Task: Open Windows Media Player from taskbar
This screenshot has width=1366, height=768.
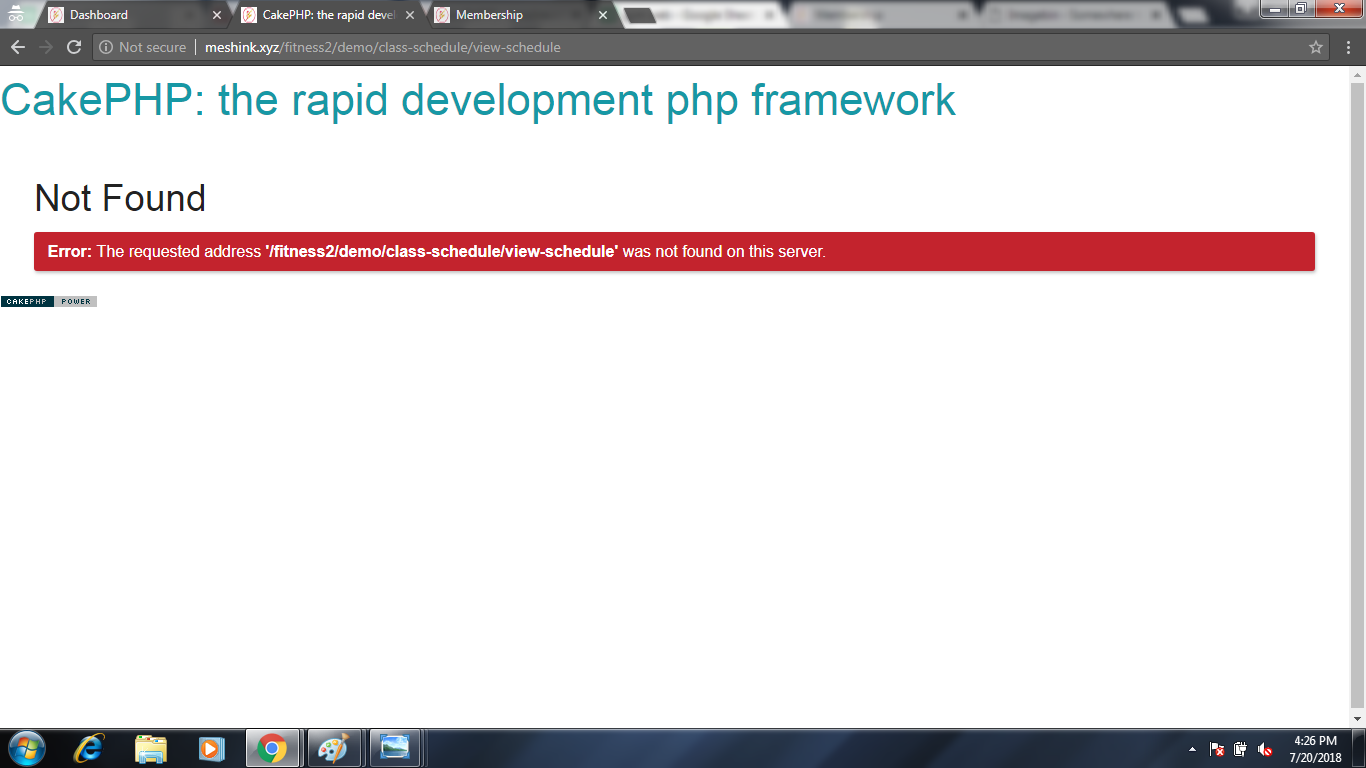Action: (210, 748)
